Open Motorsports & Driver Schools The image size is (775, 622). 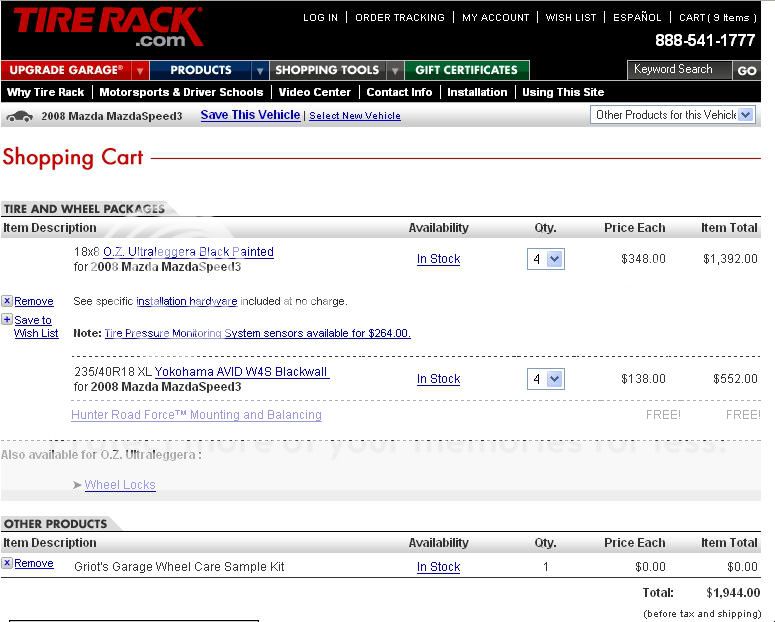(x=181, y=92)
